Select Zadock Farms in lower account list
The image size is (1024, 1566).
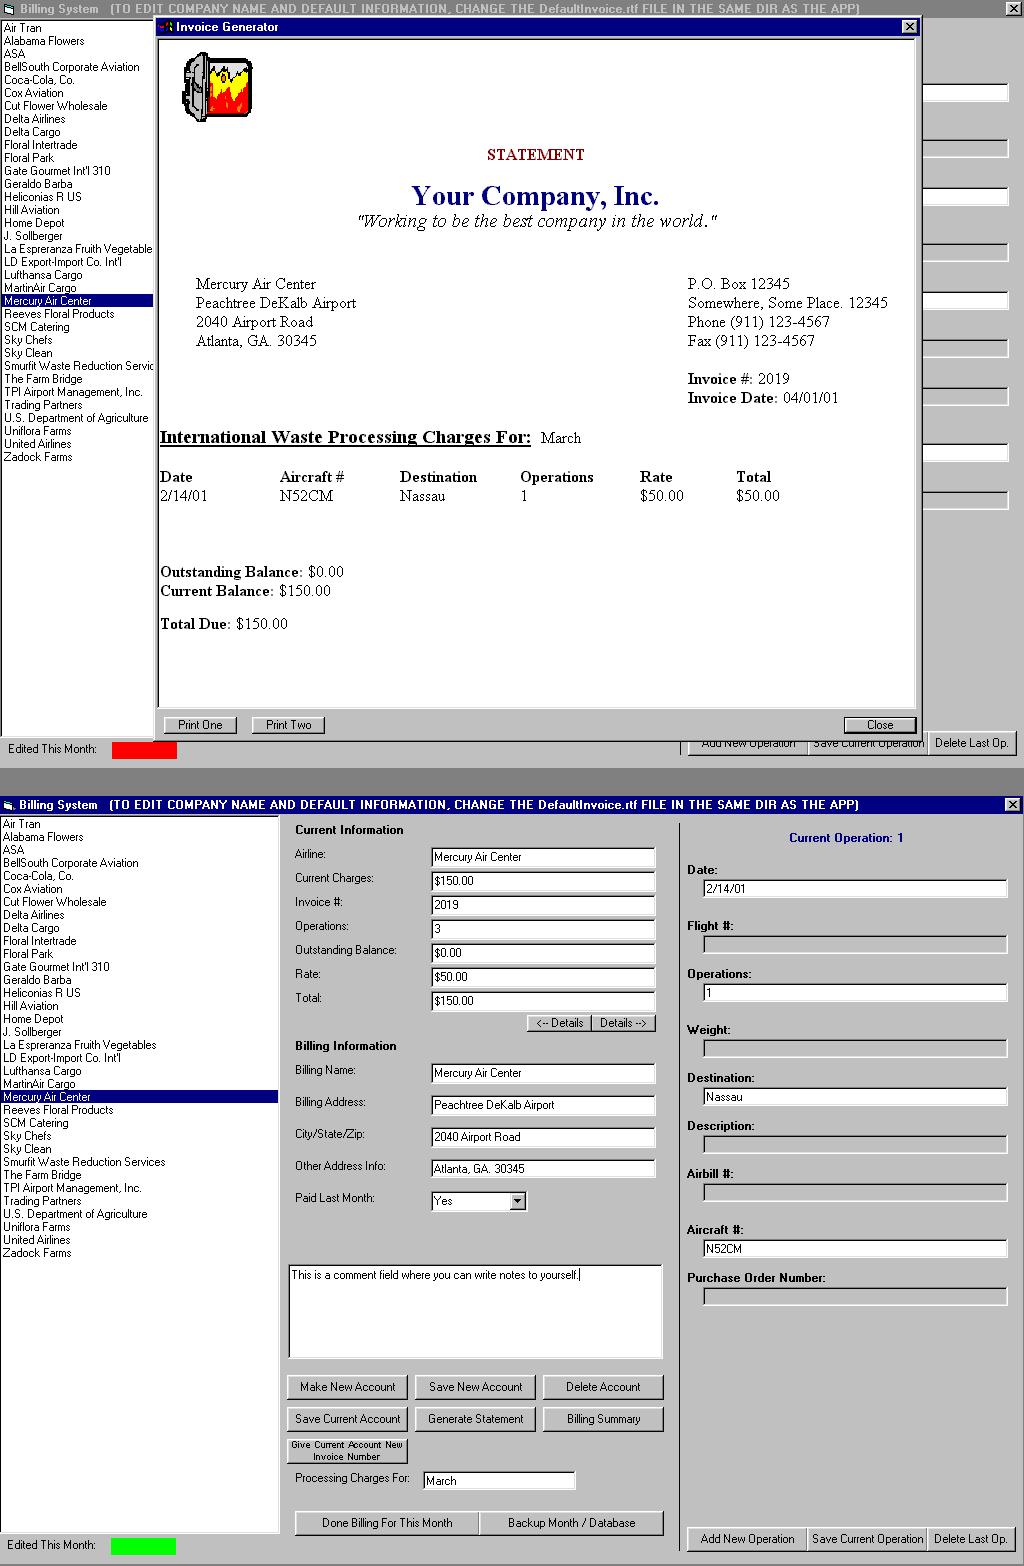pos(37,1253)
